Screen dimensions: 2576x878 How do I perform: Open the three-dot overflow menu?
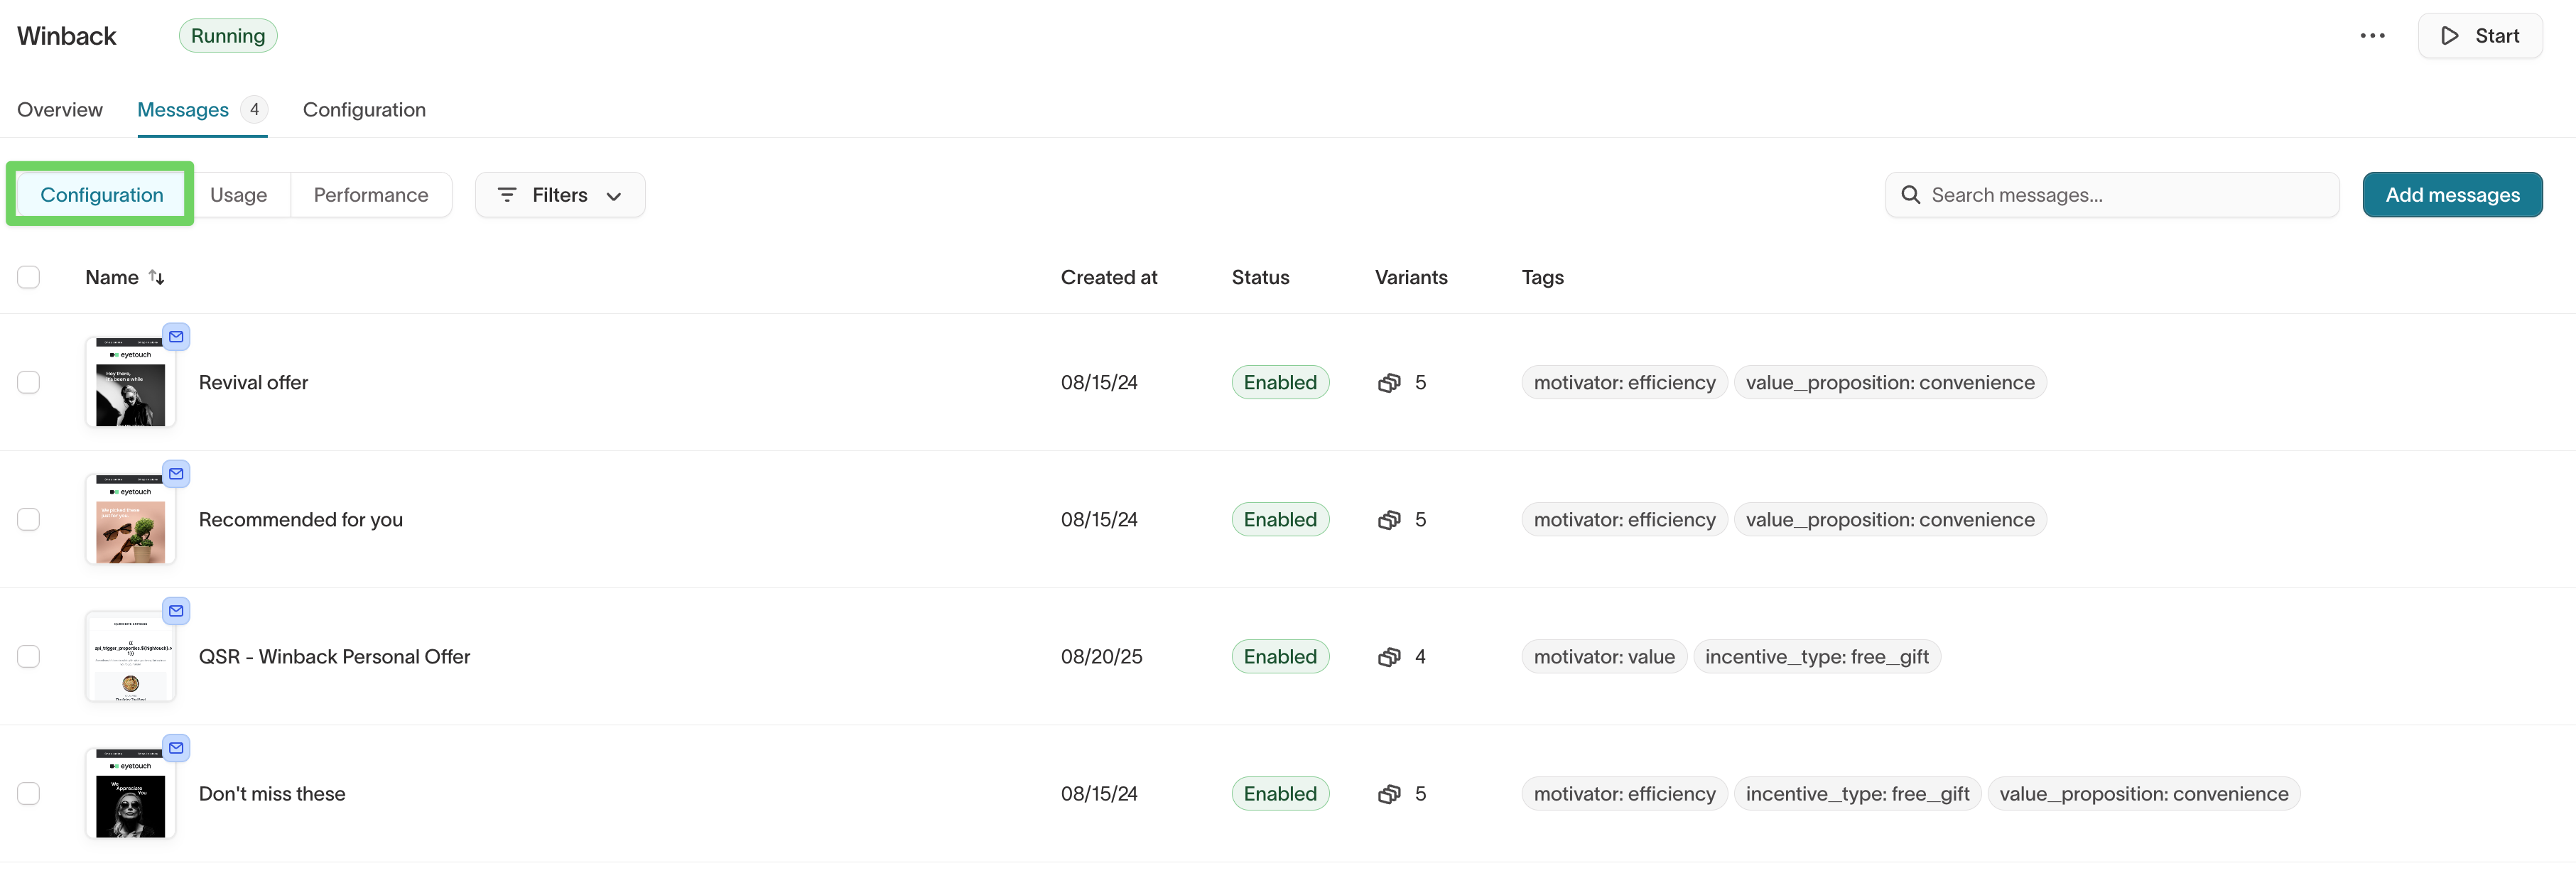tap(2372, 35)
